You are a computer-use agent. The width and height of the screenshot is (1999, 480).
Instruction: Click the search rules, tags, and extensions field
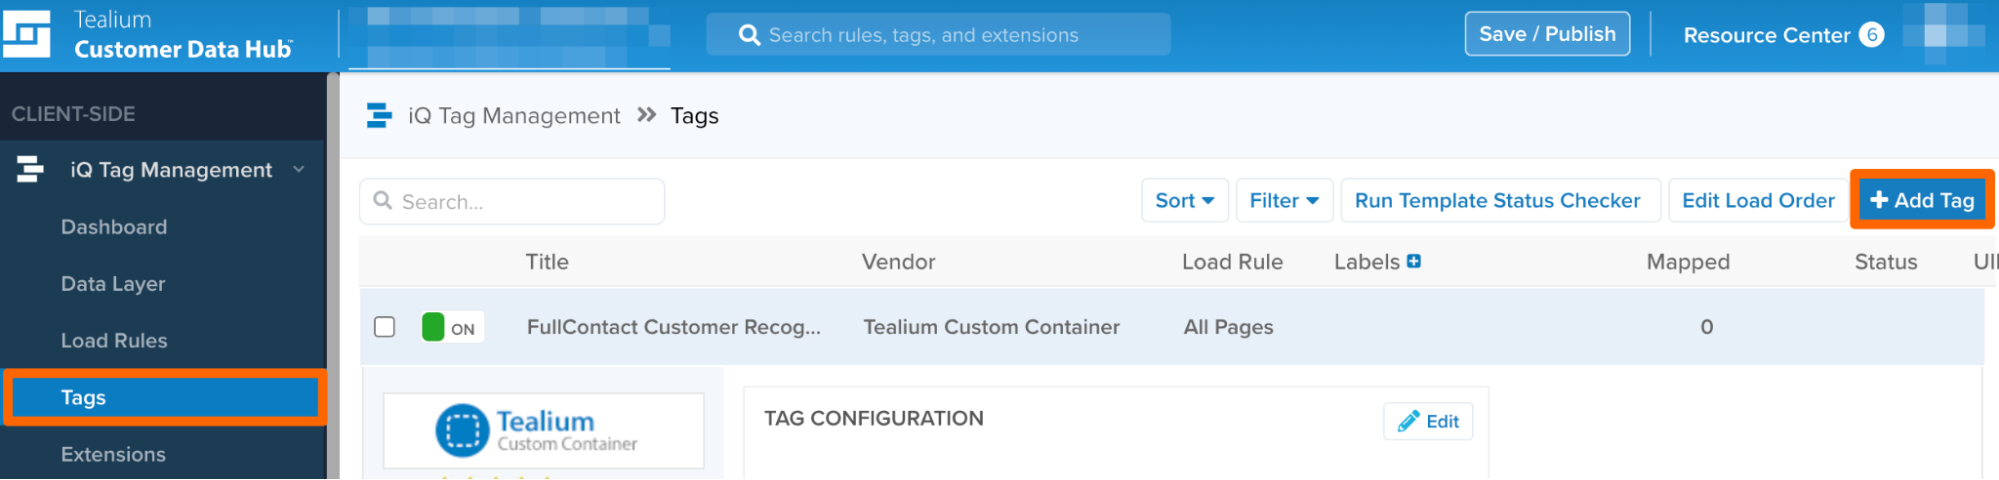click(938, 35)
